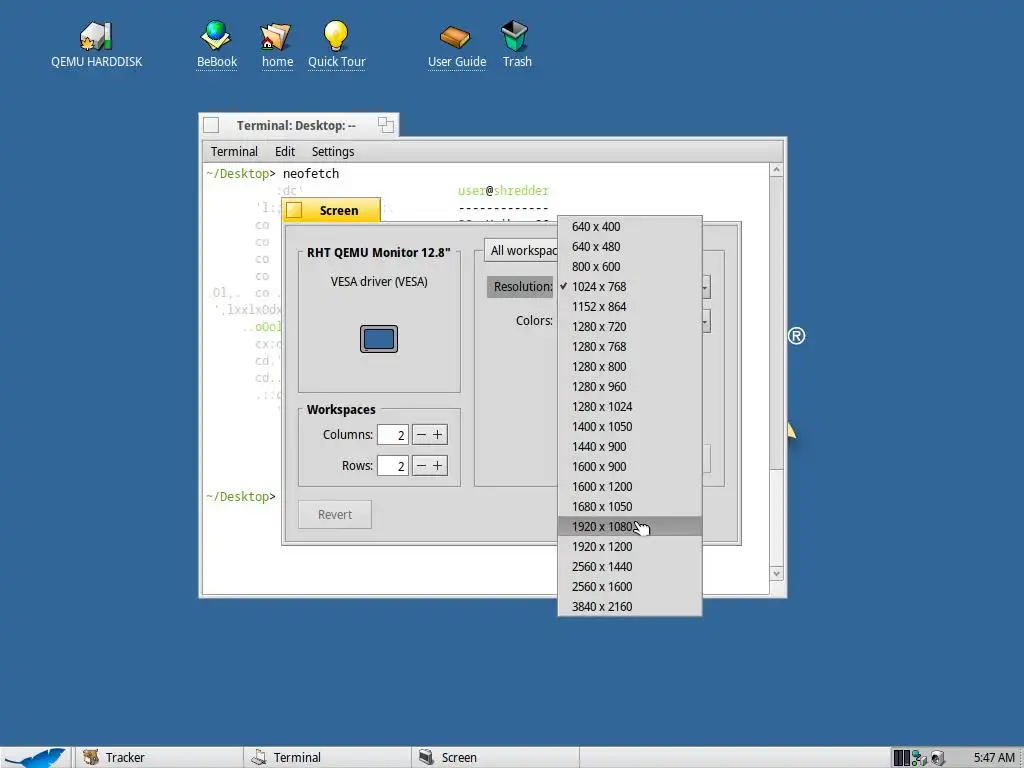This screenshot has width=1024, height=768.
Task: Switch to Tracker in the Deskbar
Action: tap(157, 758)
